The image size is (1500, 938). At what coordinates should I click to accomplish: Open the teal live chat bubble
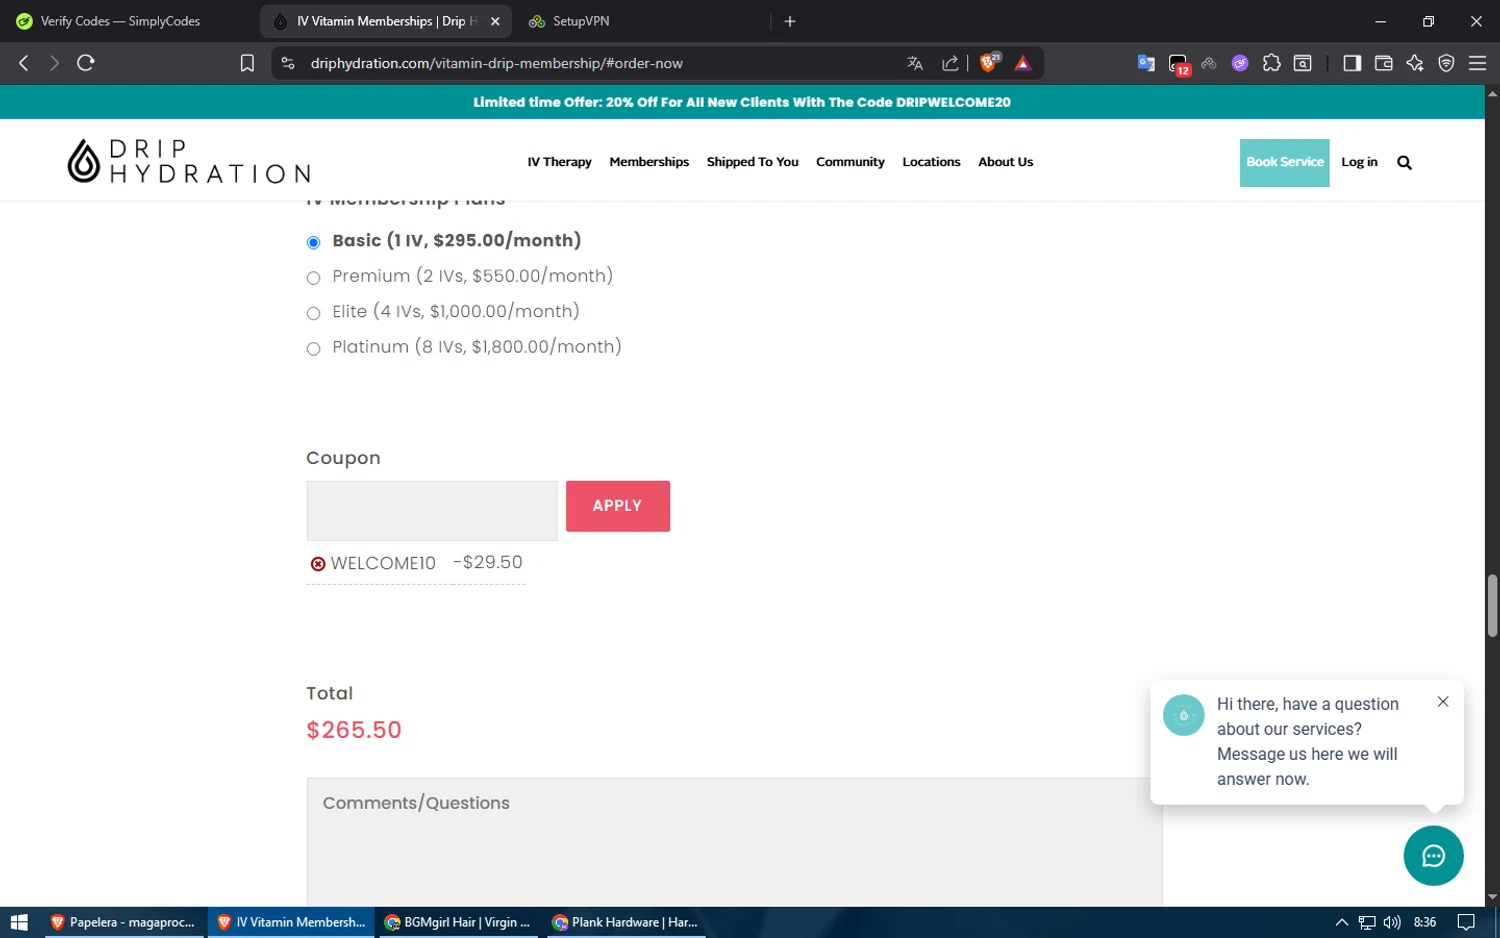click(1433, 856)
